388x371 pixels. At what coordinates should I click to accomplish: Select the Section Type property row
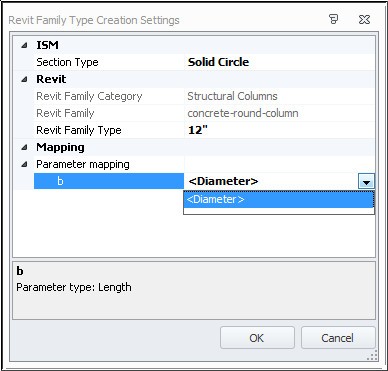[204, 62]
